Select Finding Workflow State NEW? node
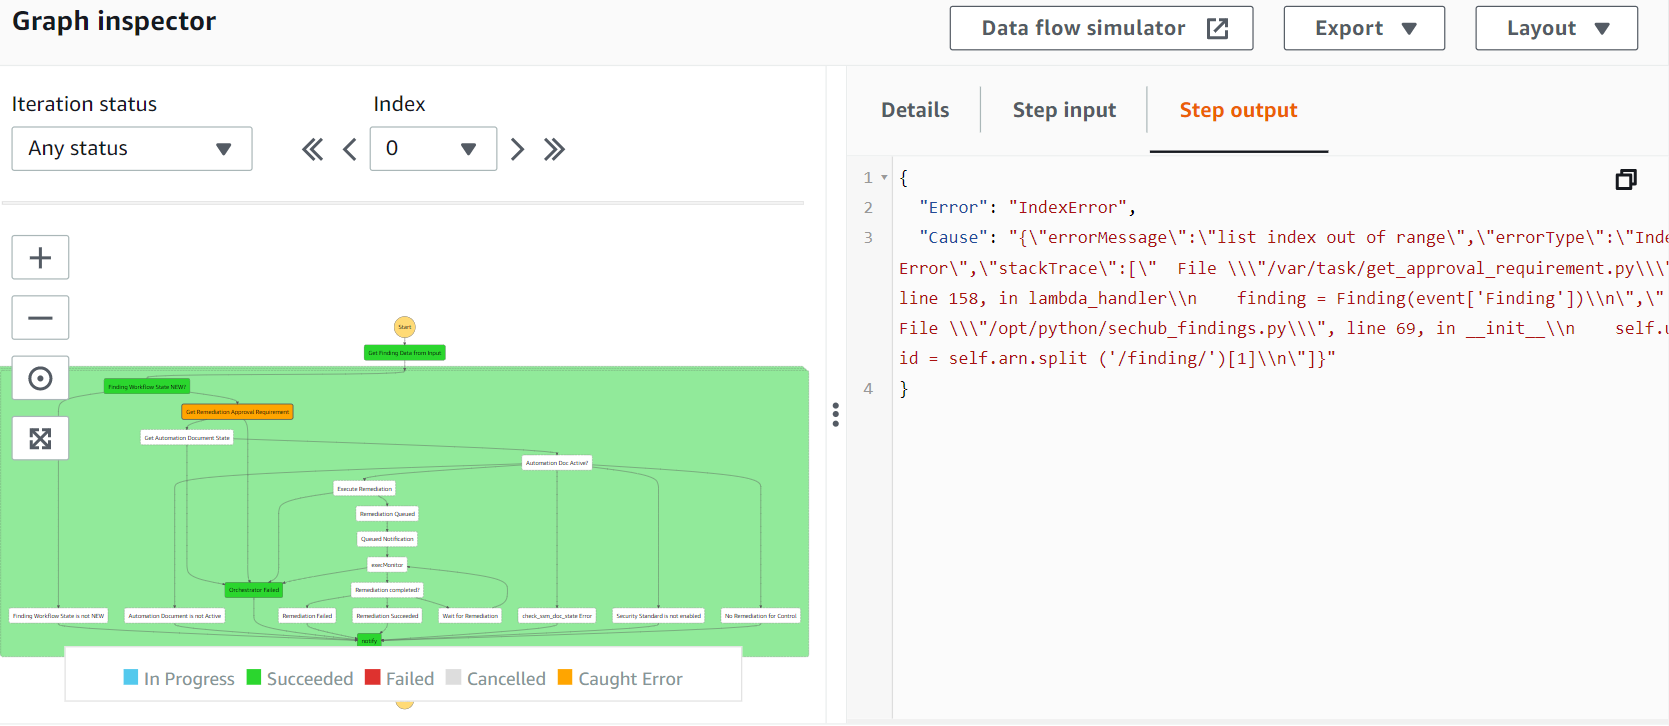The image size is (1669, 726). click(147, 387)
